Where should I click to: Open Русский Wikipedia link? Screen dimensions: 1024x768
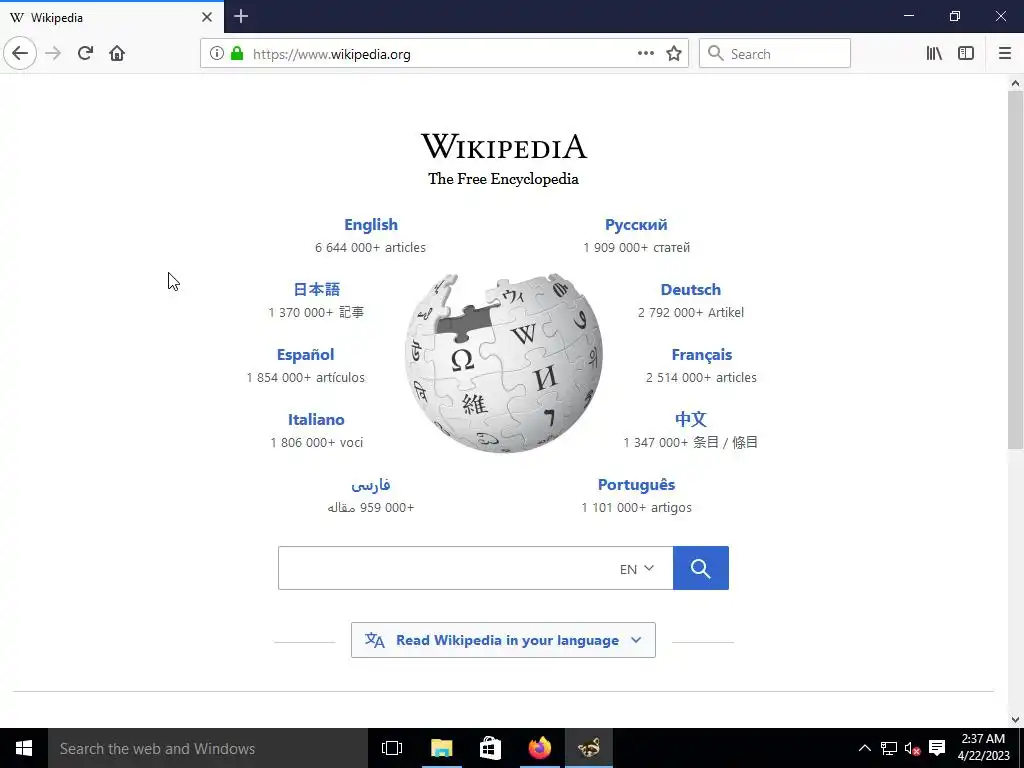pyautogui.click(x=636, y=225)
